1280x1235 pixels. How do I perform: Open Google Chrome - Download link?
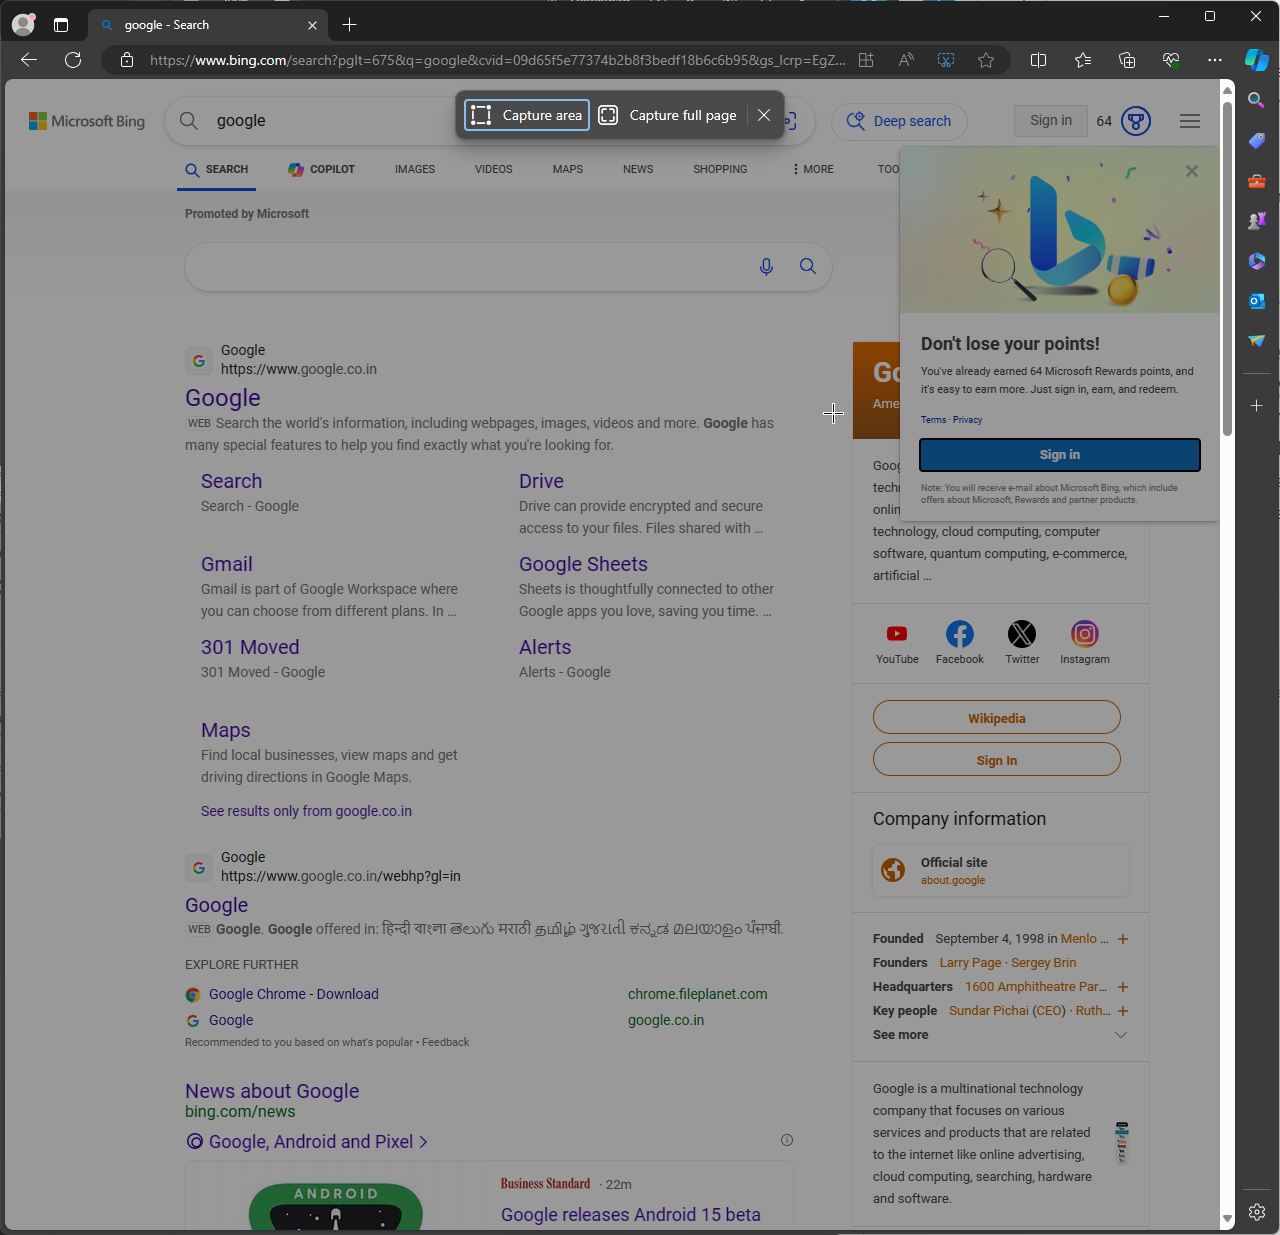coord(294,994)
